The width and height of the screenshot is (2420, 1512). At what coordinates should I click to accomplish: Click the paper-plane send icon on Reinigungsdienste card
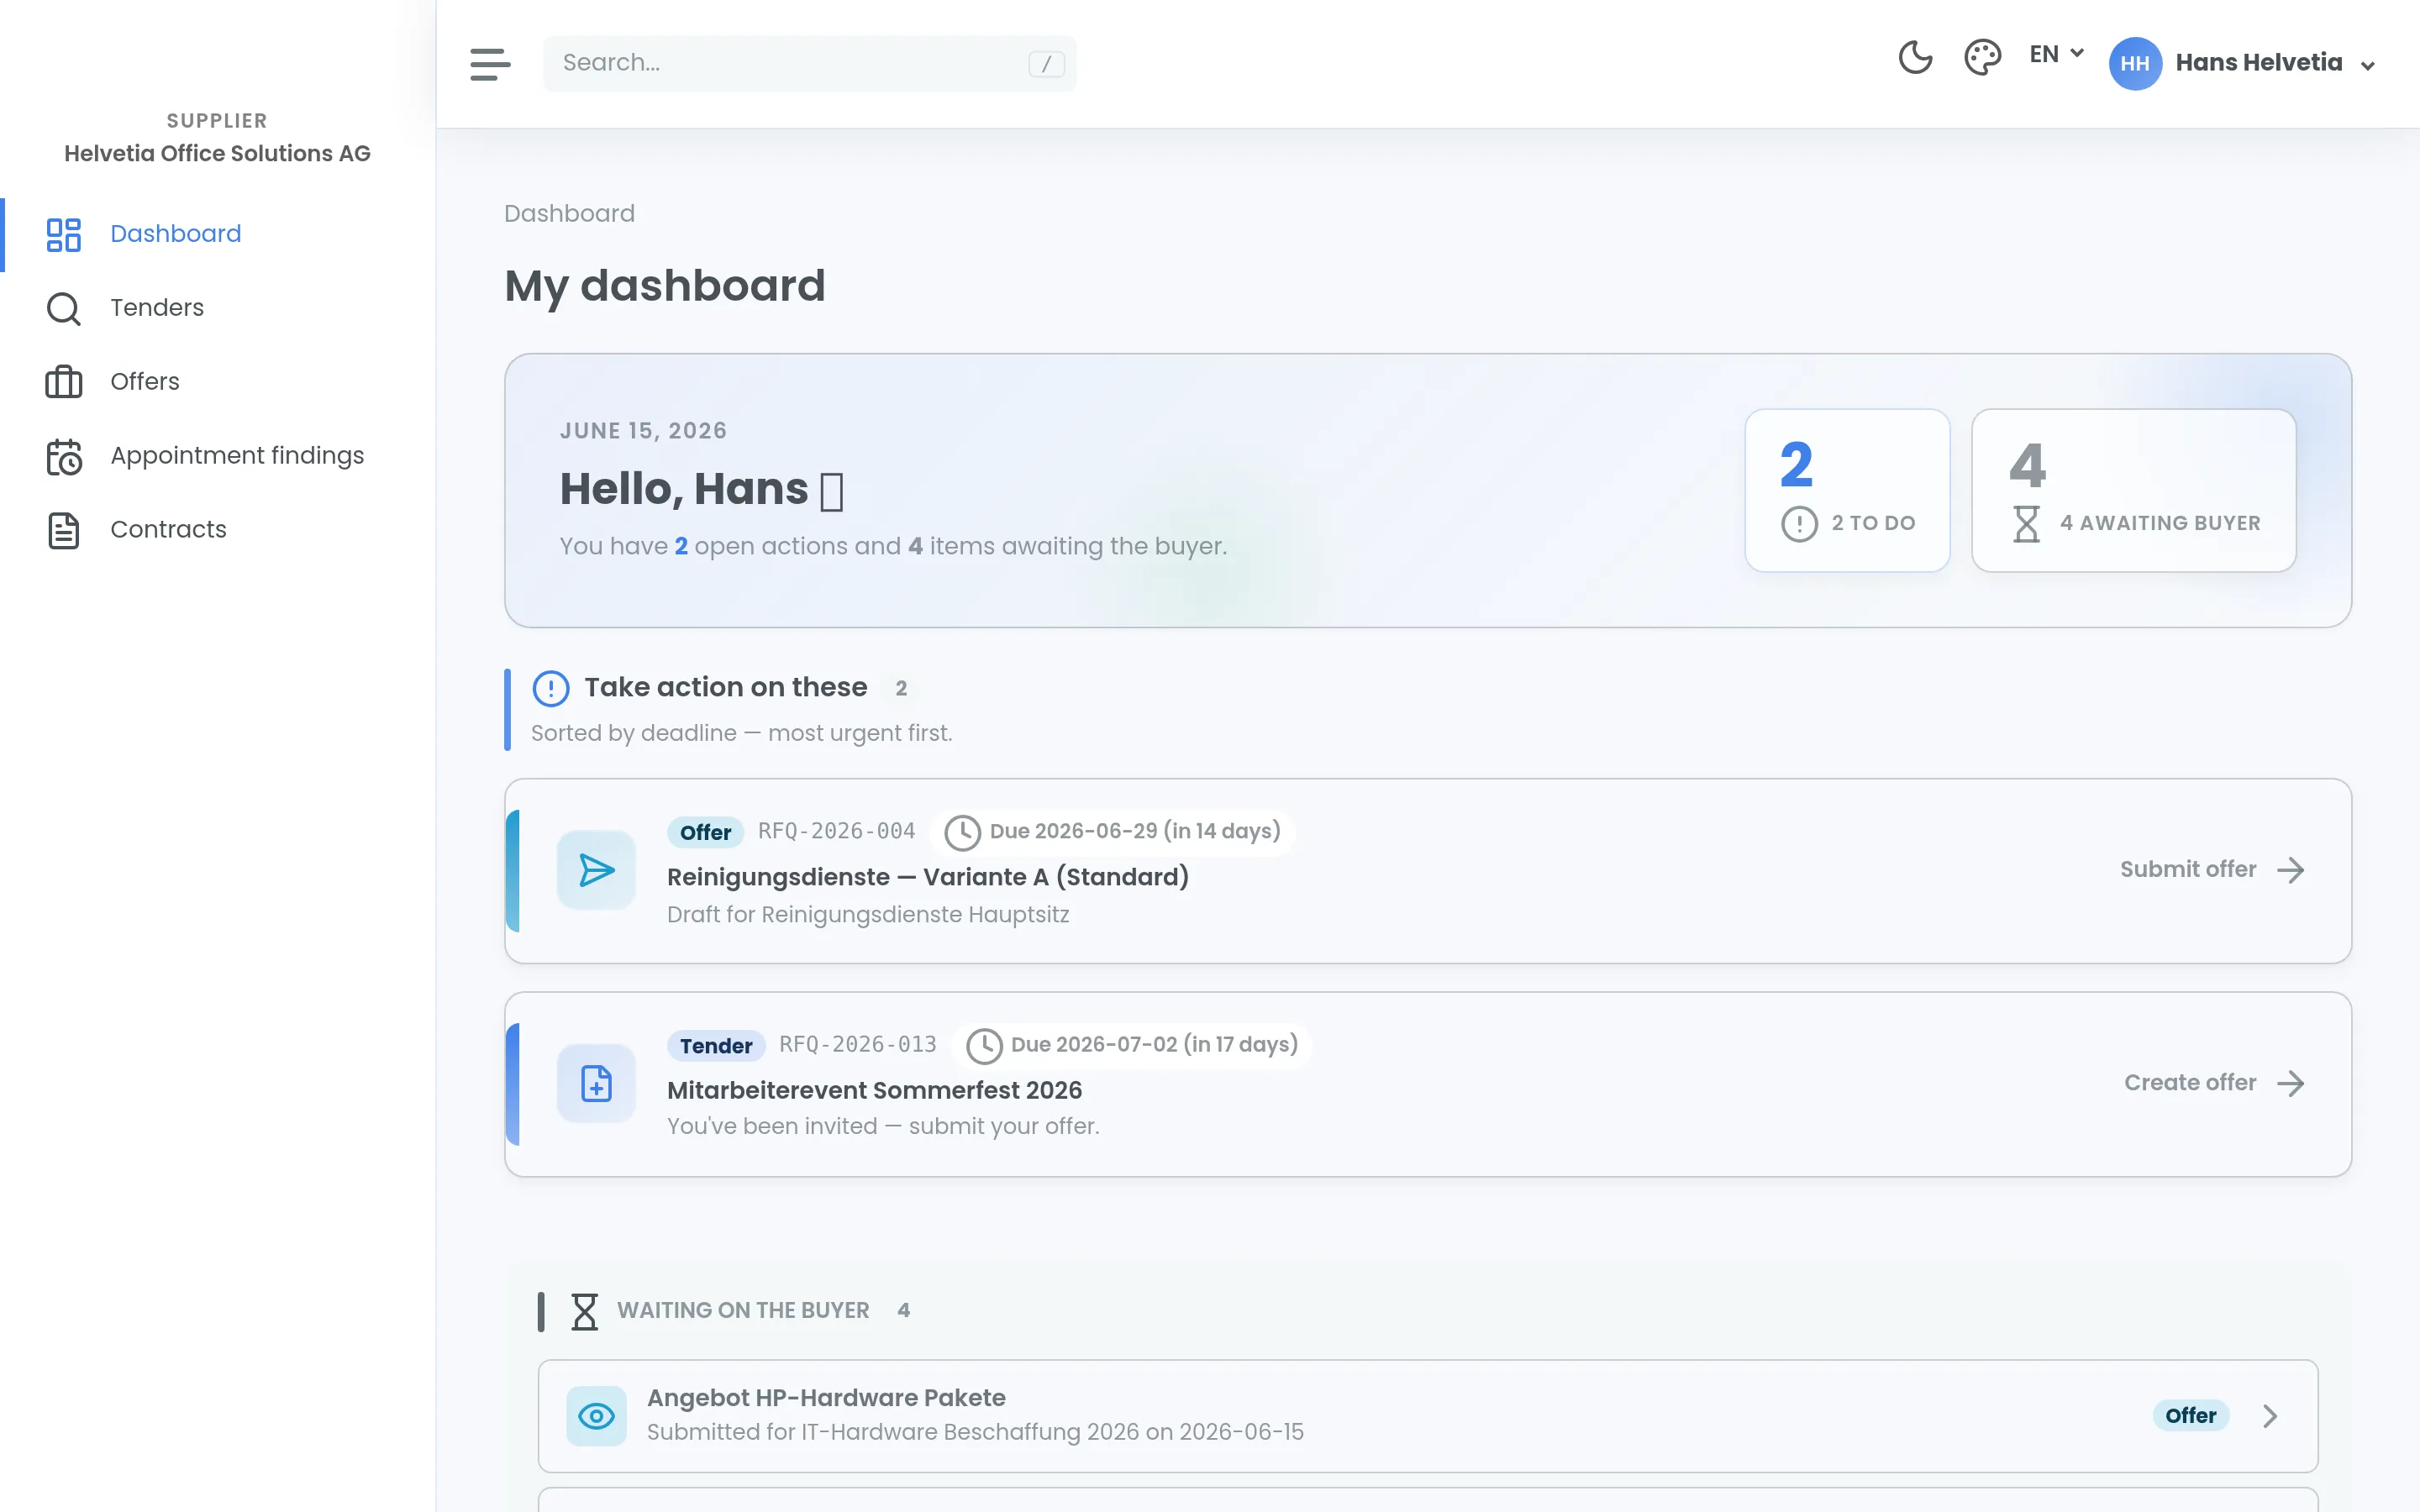pos(596,870)
